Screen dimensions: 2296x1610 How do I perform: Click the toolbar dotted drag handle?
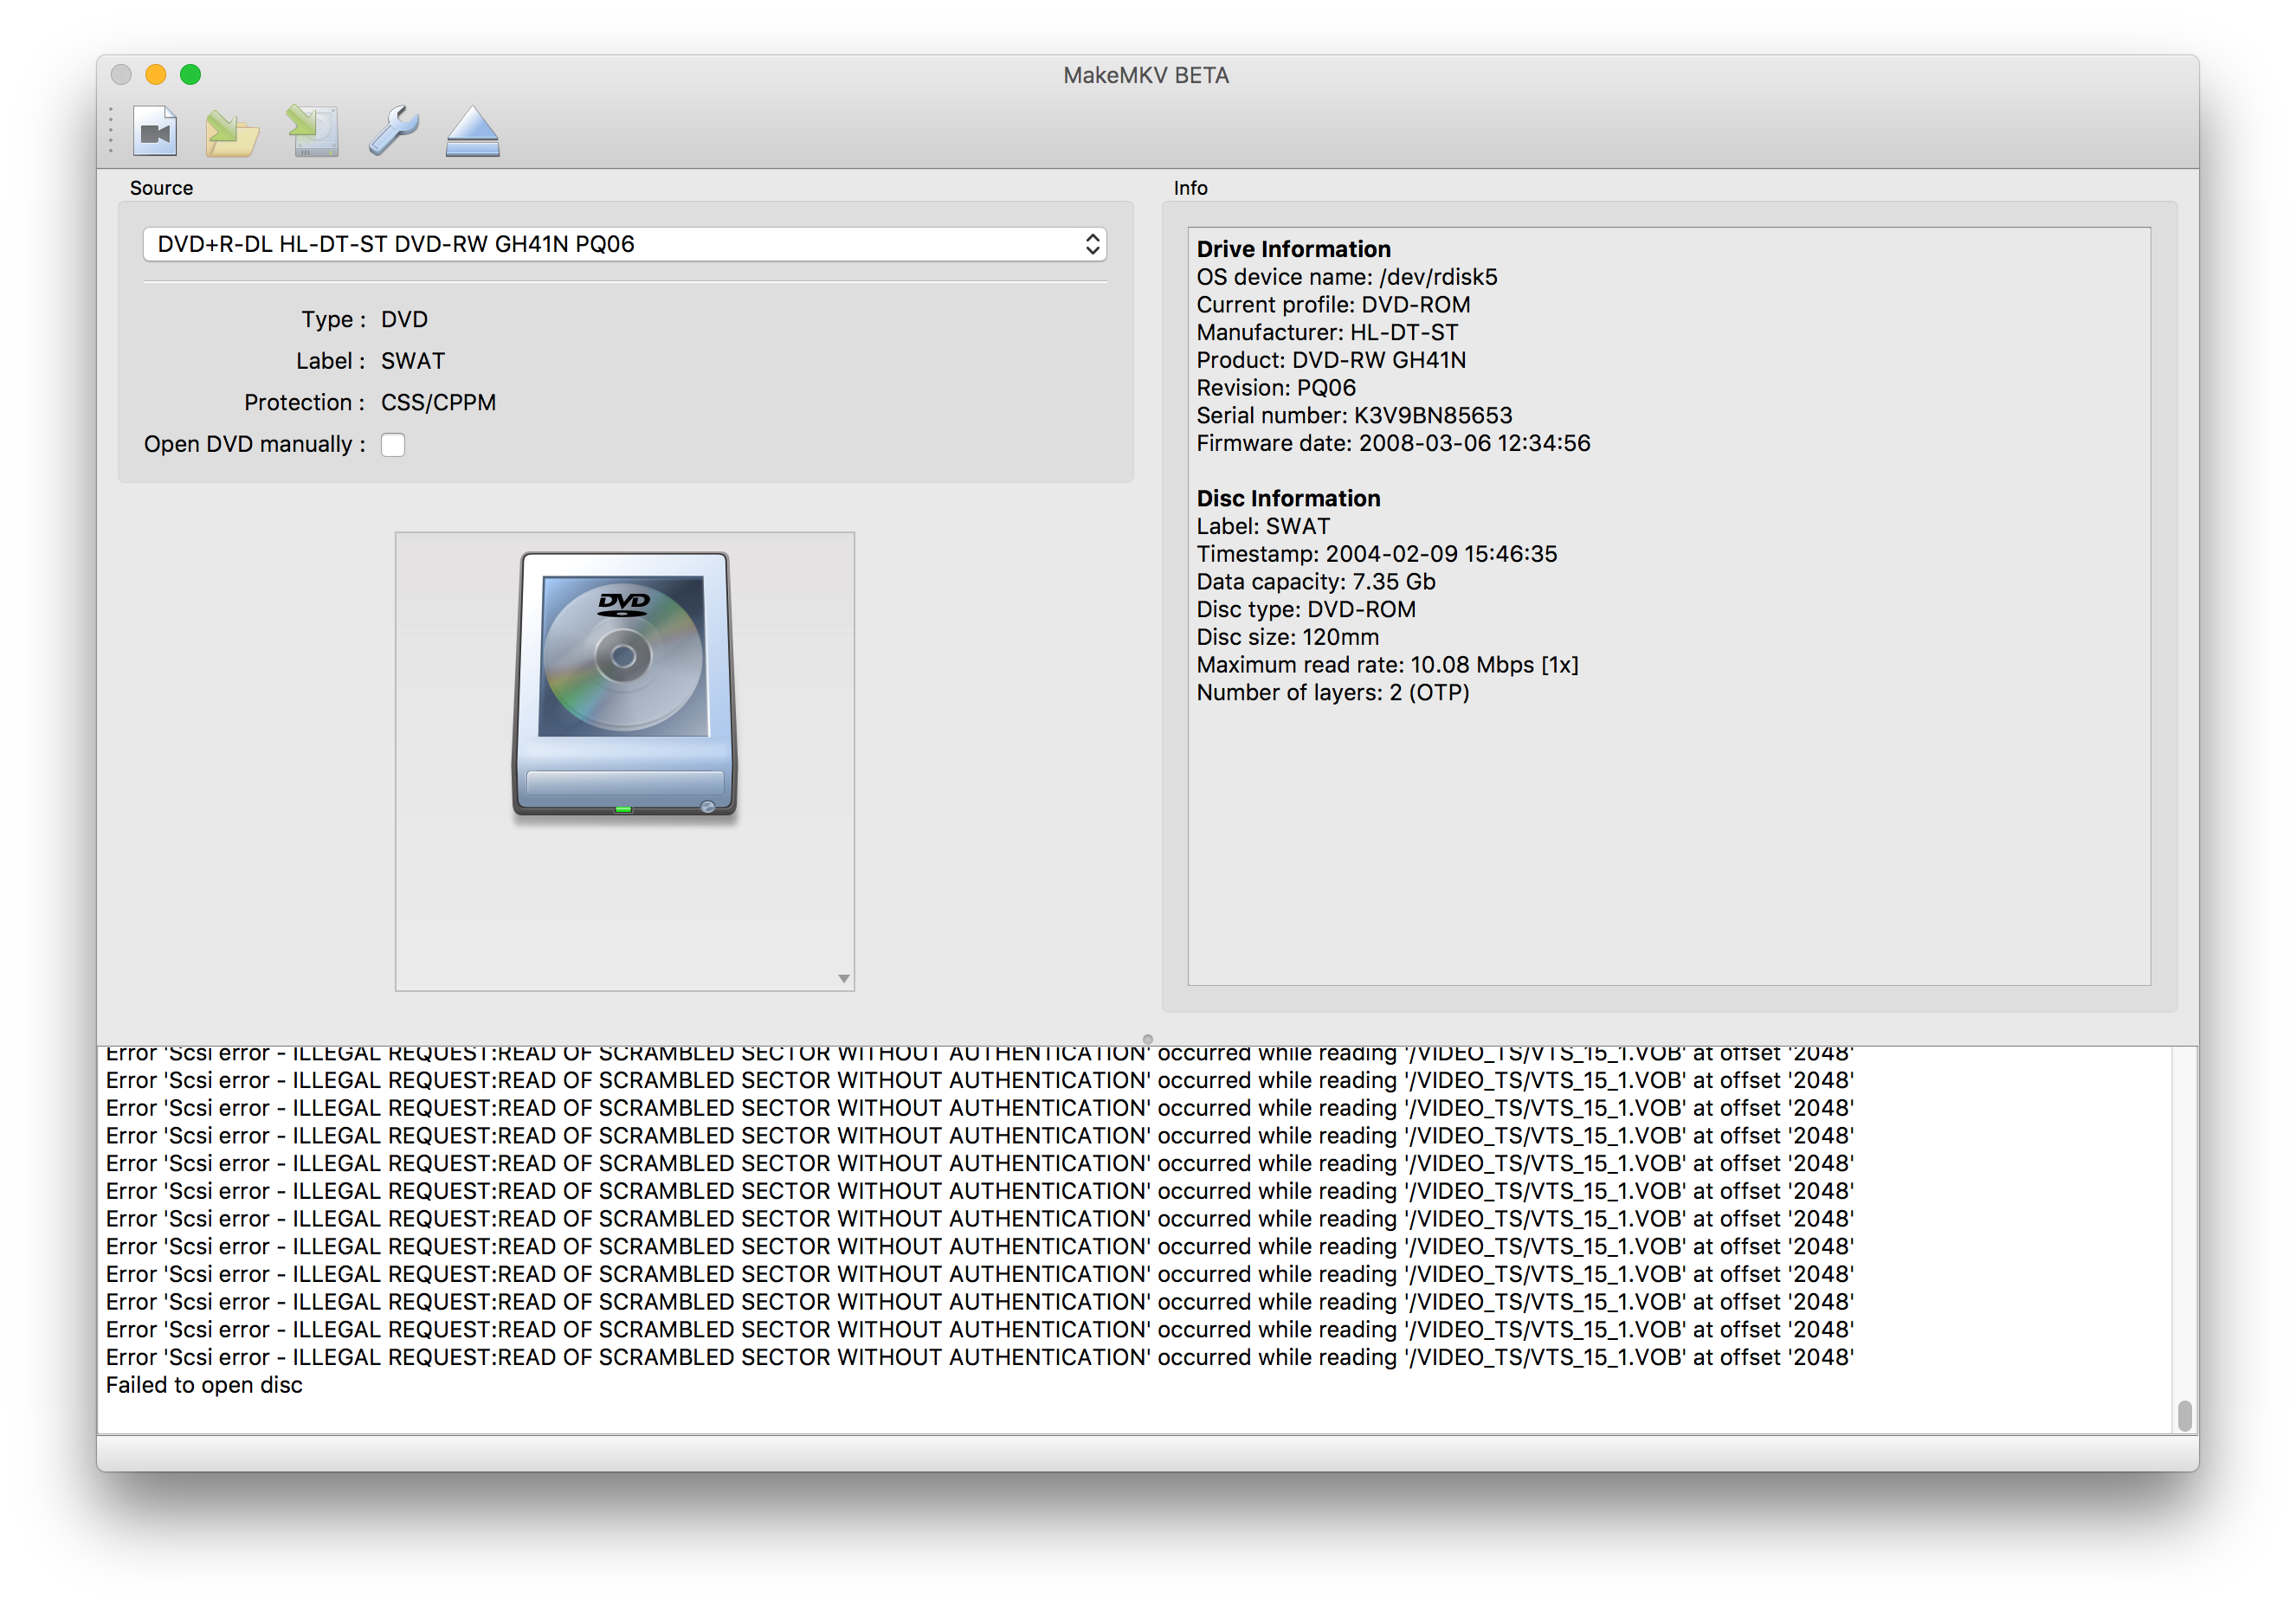(x=111, y=131)
